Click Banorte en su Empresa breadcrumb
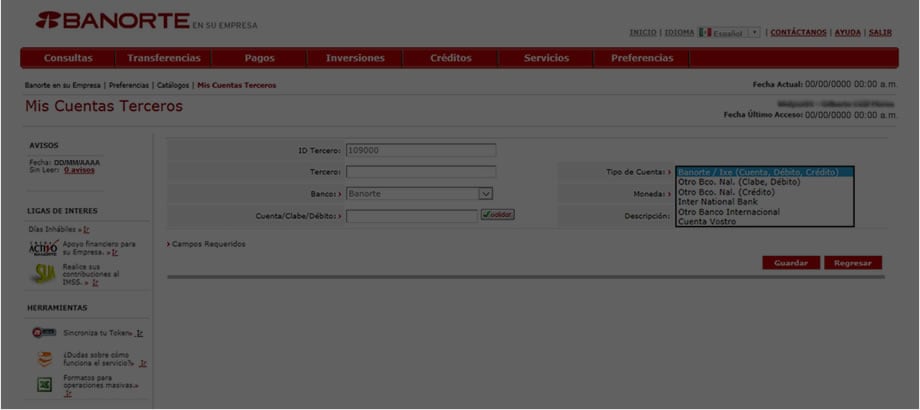 [63, 86]
